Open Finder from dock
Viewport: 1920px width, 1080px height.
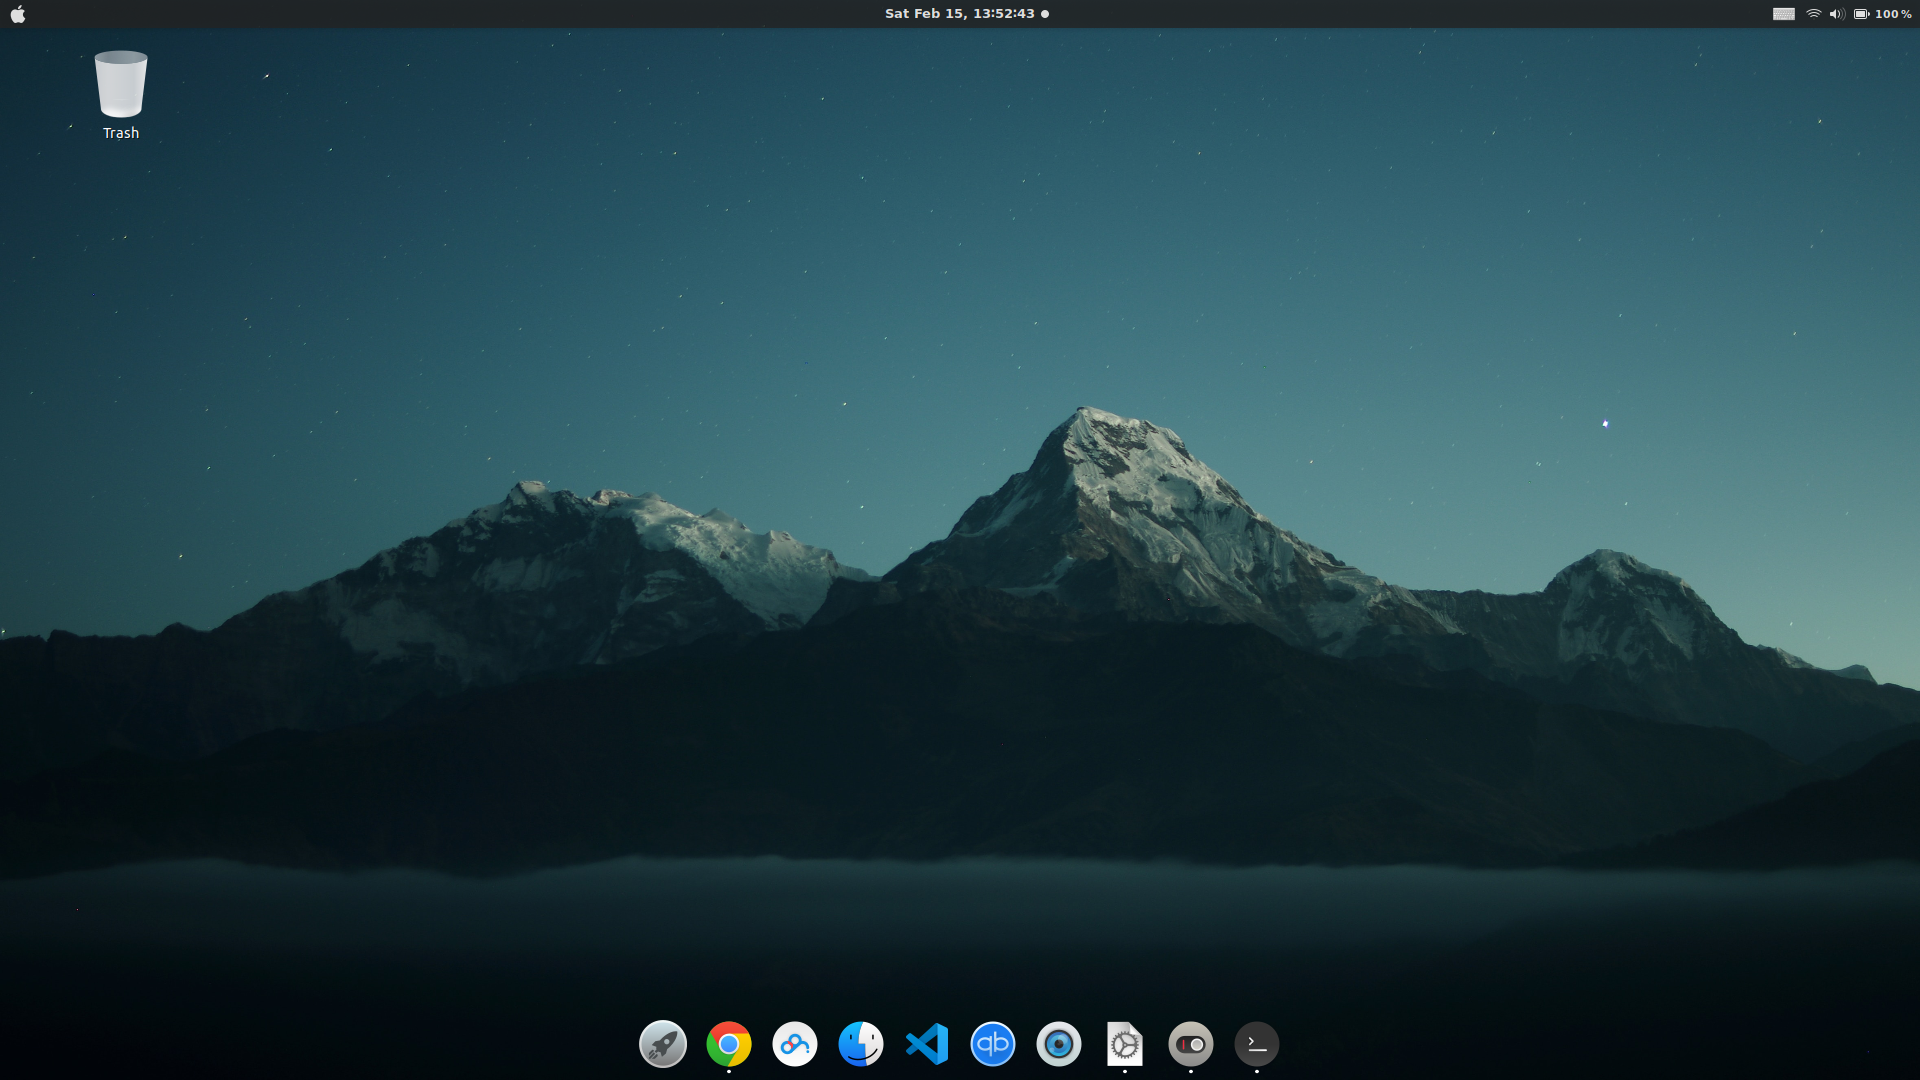[860, 1043]
